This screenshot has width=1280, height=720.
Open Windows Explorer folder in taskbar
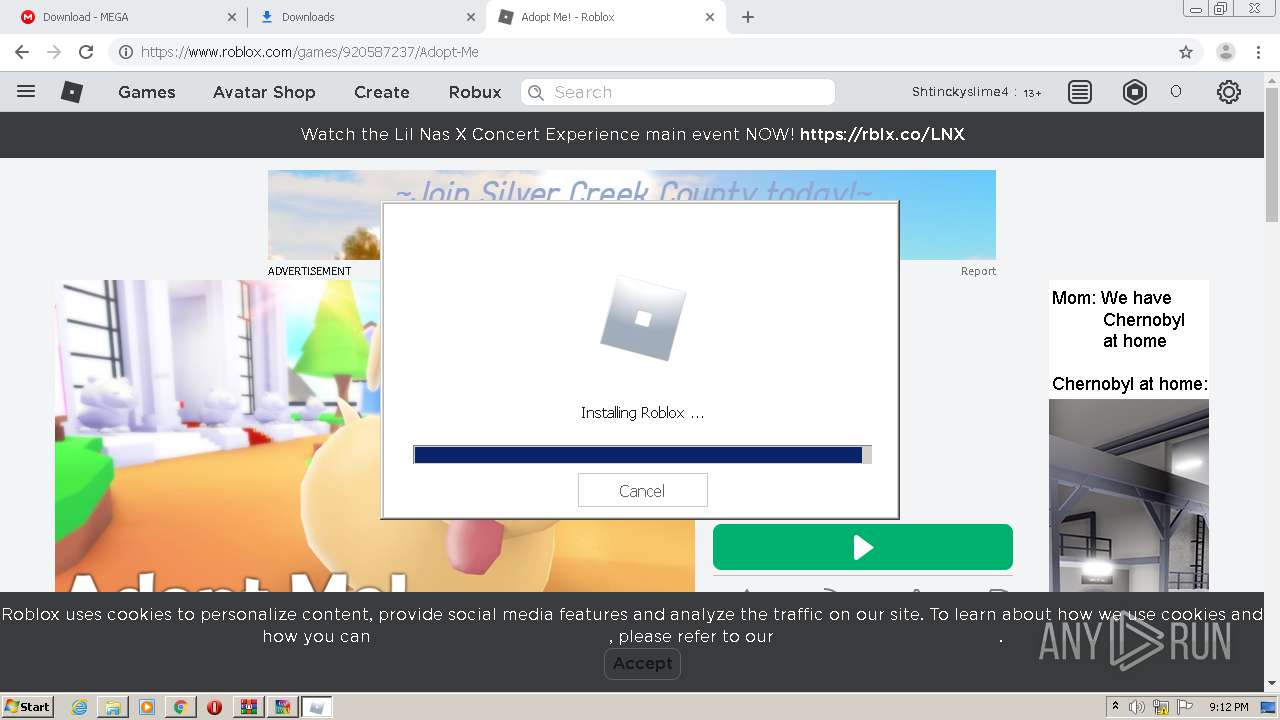pos(113,707)
